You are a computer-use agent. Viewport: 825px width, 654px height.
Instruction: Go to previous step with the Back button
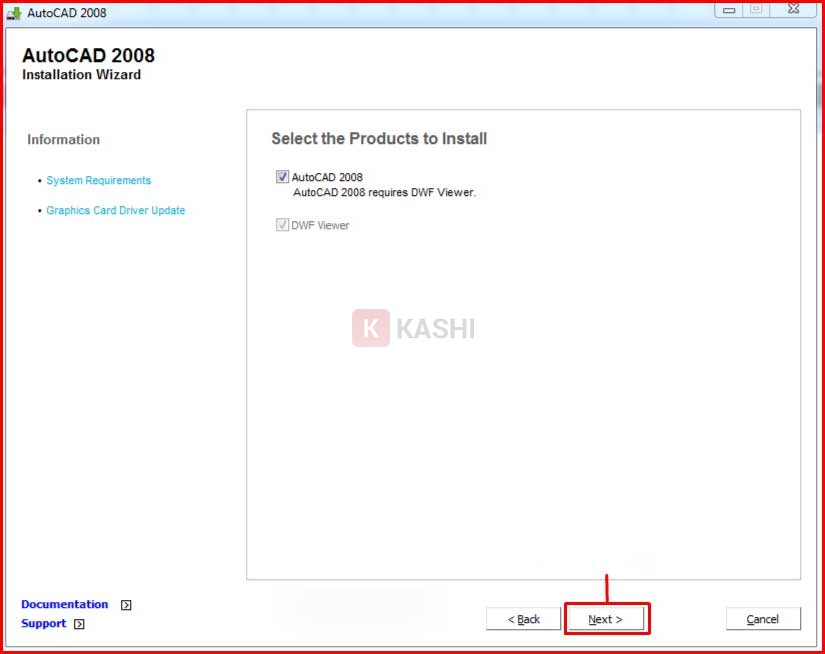523,619
